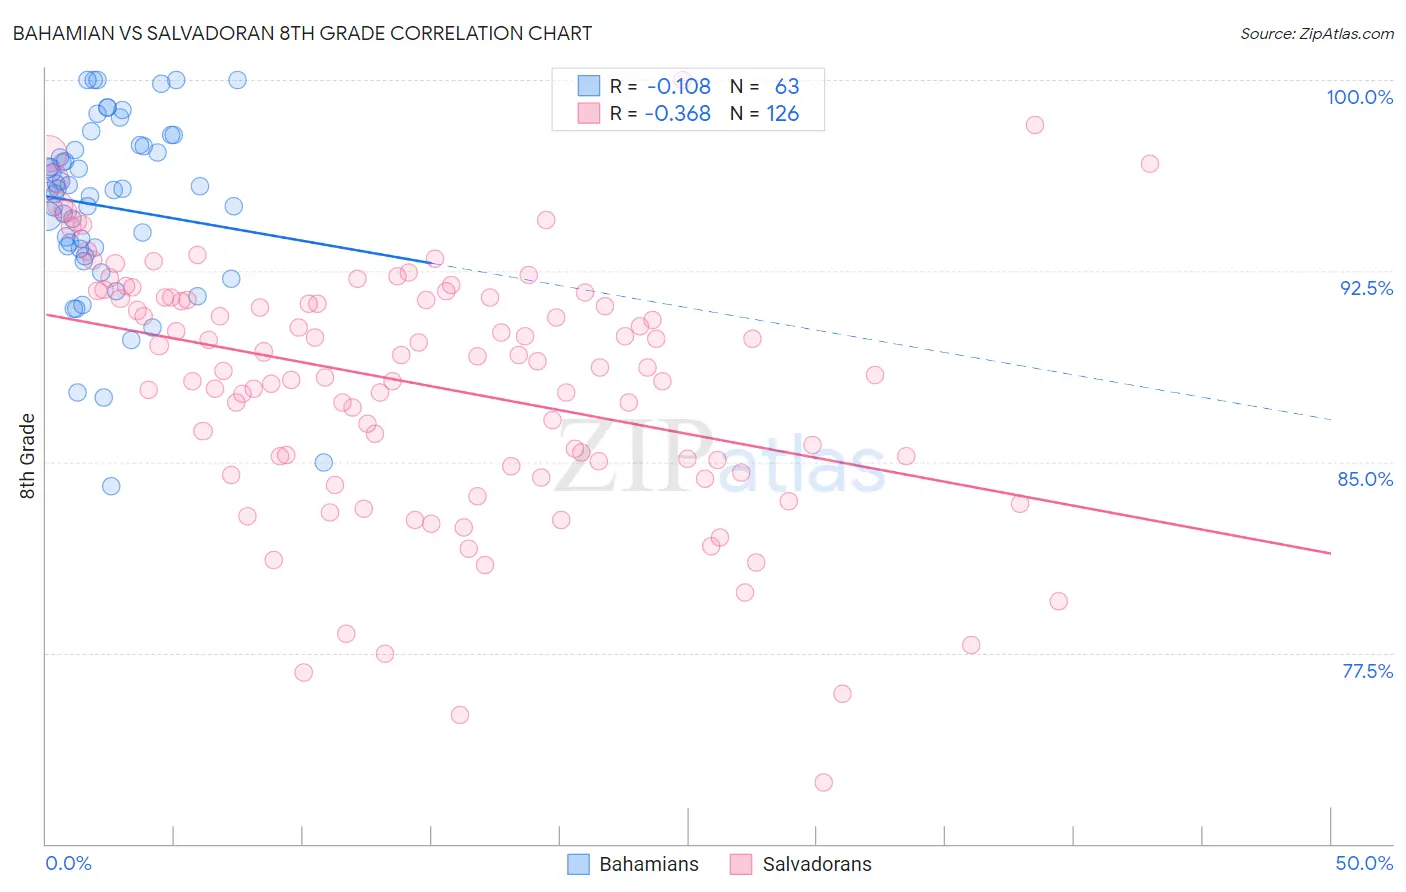Click the blue R = -0.108 stats swatch
Viewport: 1406px width, 892px height.
[x=589, y=86]
